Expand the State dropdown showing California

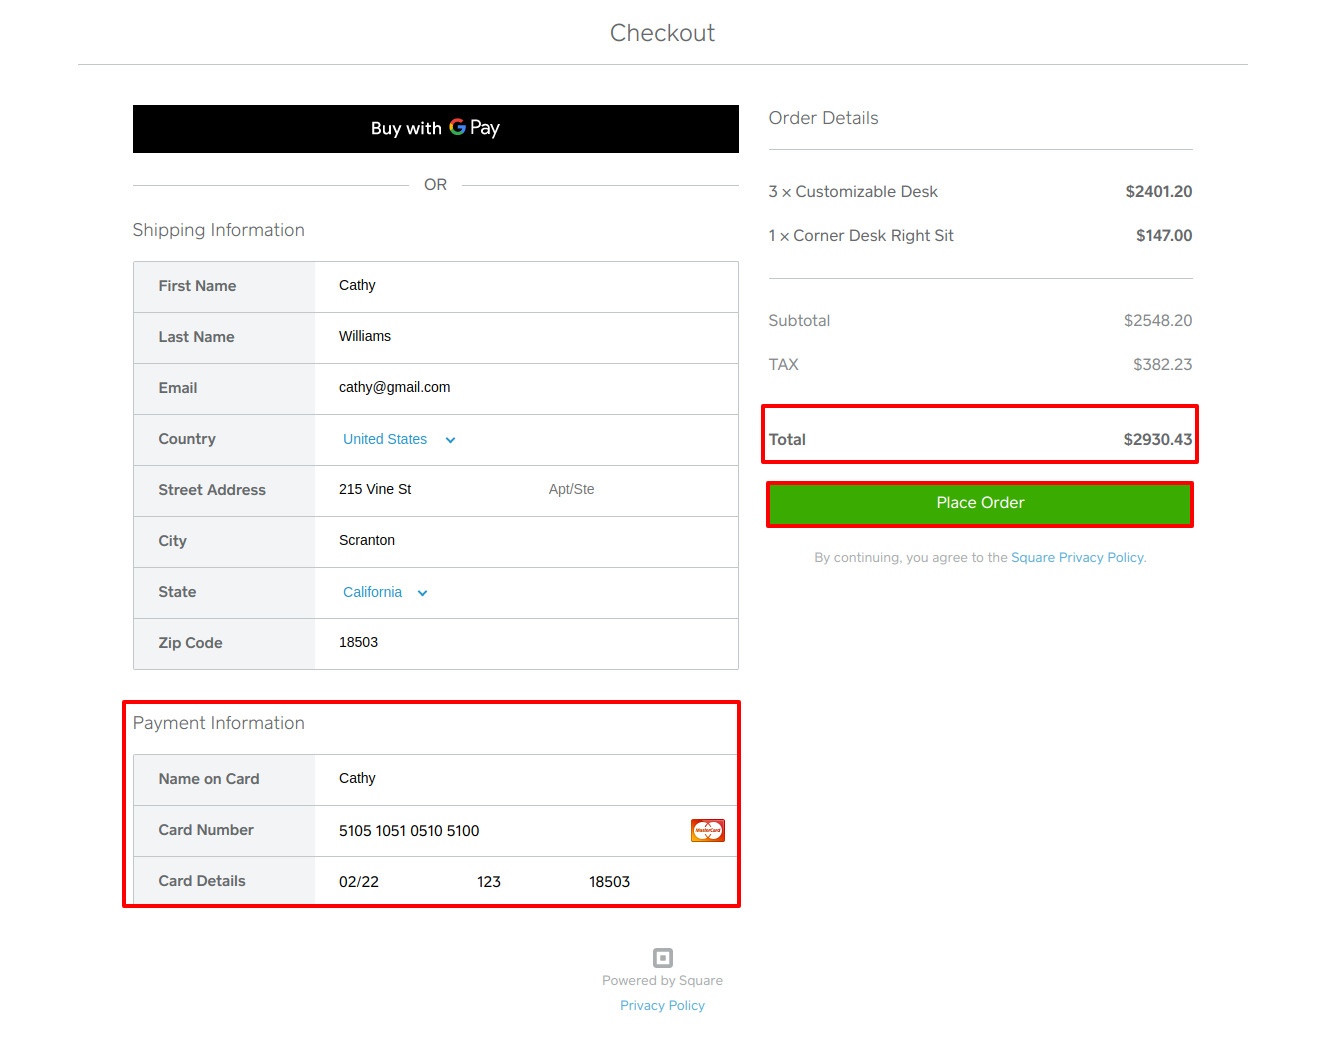[385, 593]
